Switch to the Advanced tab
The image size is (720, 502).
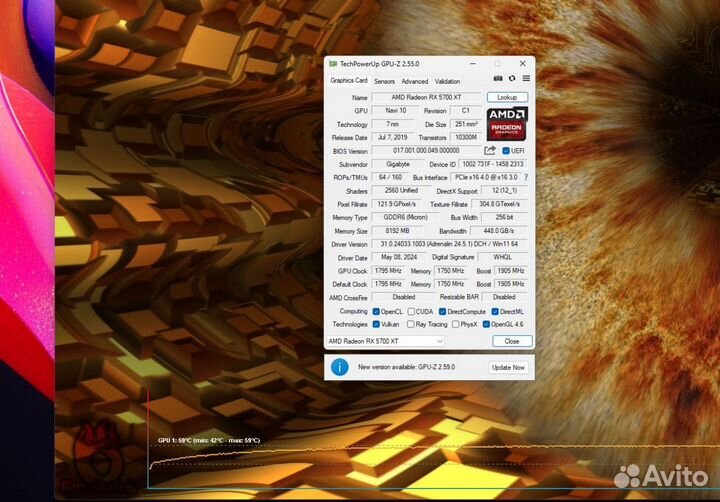414,81
